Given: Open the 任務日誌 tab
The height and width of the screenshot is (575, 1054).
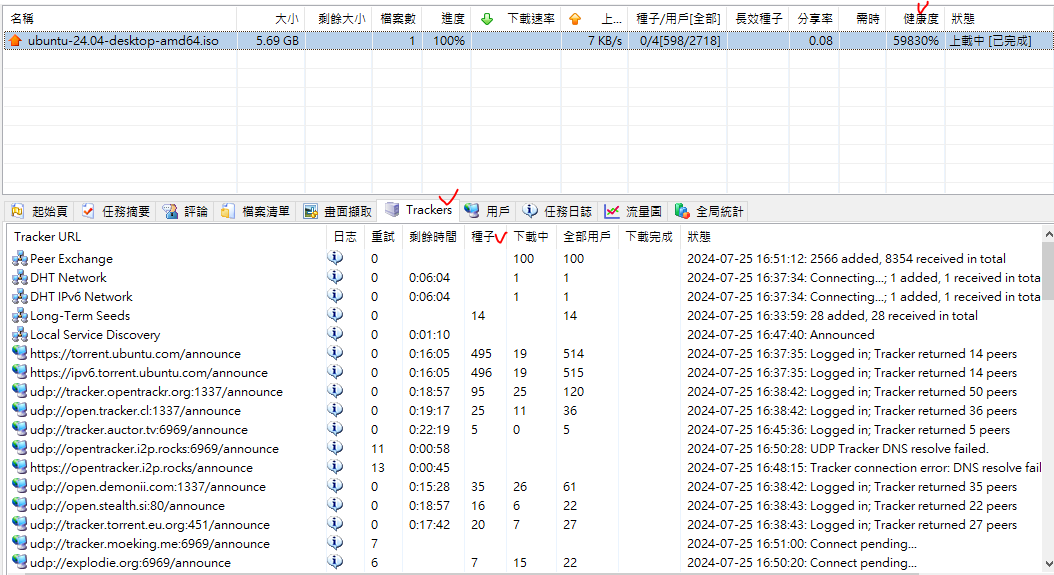Looking at the screenshot, I should point(558,211).
